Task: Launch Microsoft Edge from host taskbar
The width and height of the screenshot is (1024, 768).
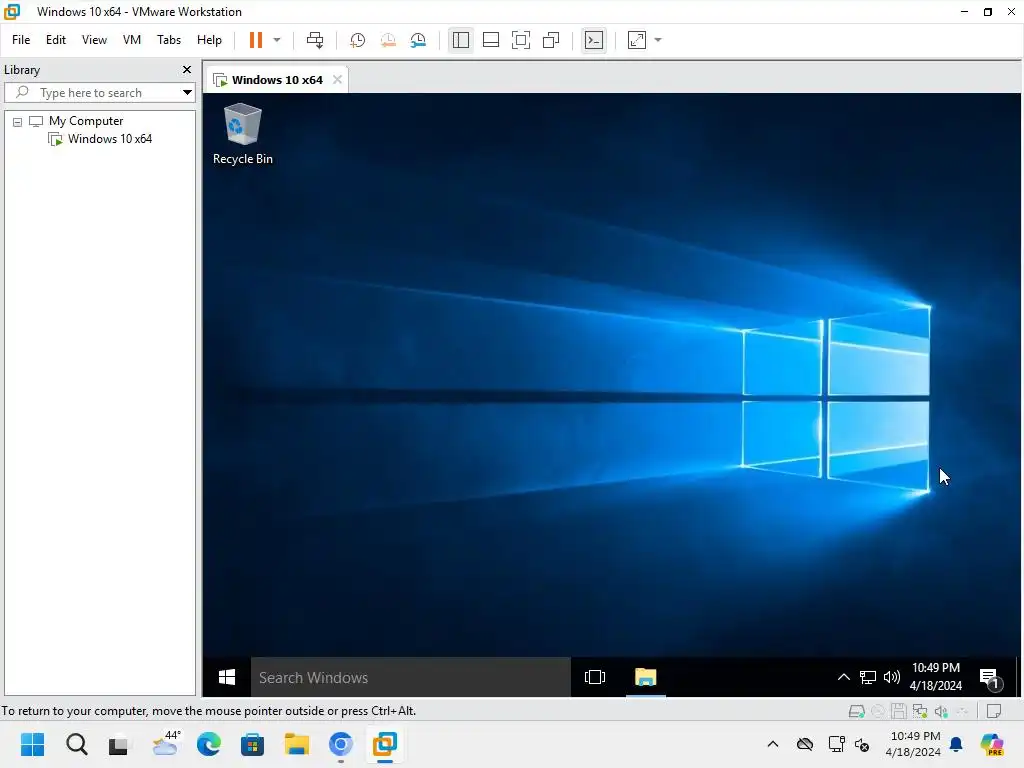Action: [209, 744]
